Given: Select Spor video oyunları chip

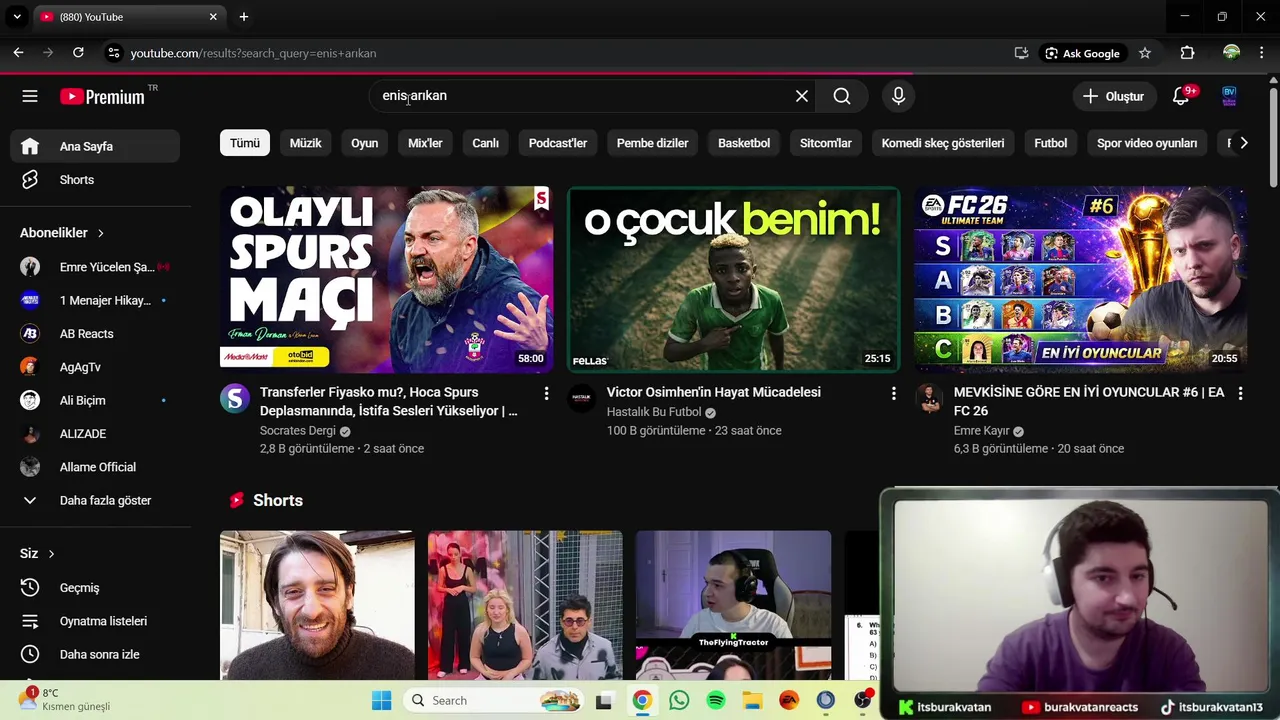Looking at the screenshot, I should (1147, 143).
